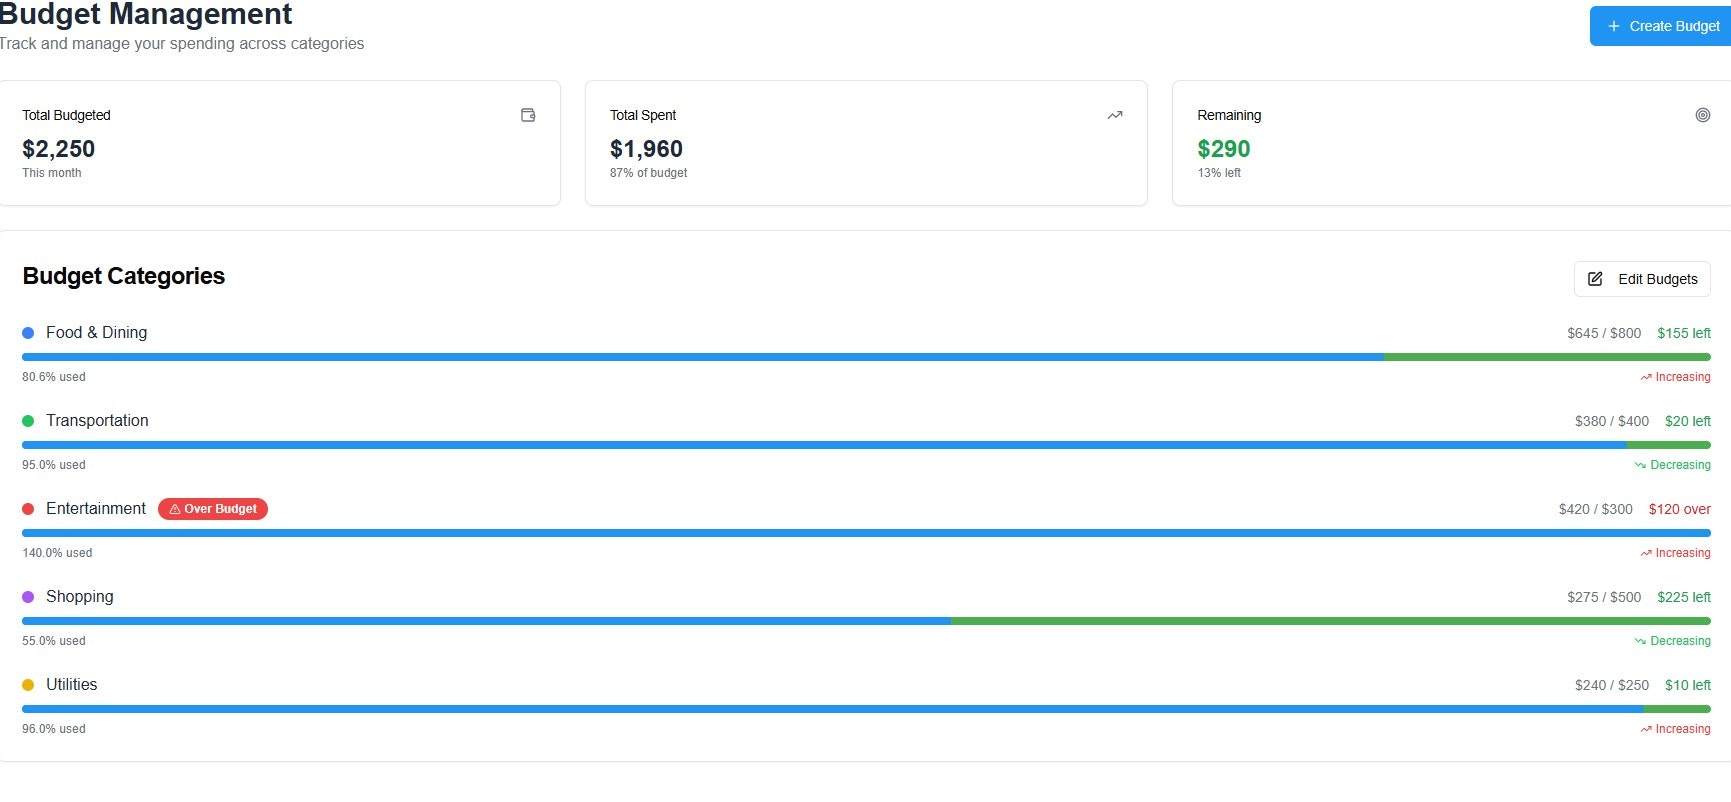The width and height of the screenshot is (1731, 802).
Task: Click the target icon in Remaining card
Action: (x=1702, y=115)
